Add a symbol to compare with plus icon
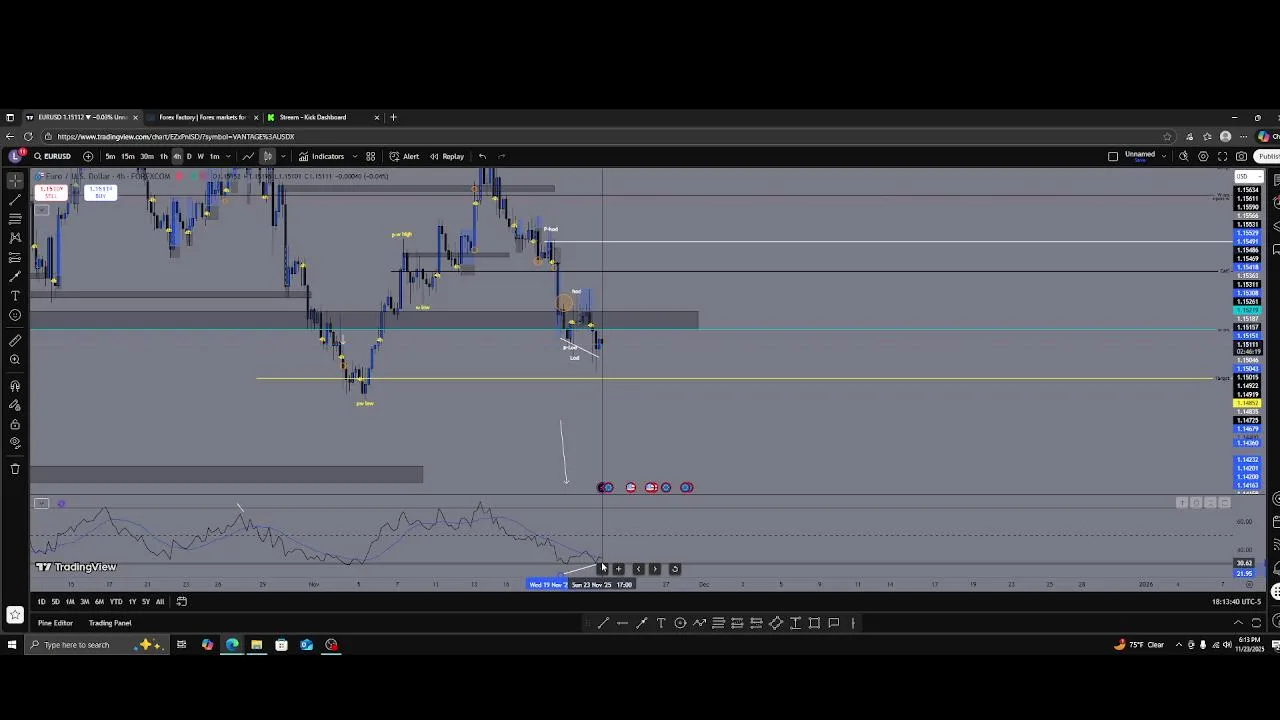 88,156
